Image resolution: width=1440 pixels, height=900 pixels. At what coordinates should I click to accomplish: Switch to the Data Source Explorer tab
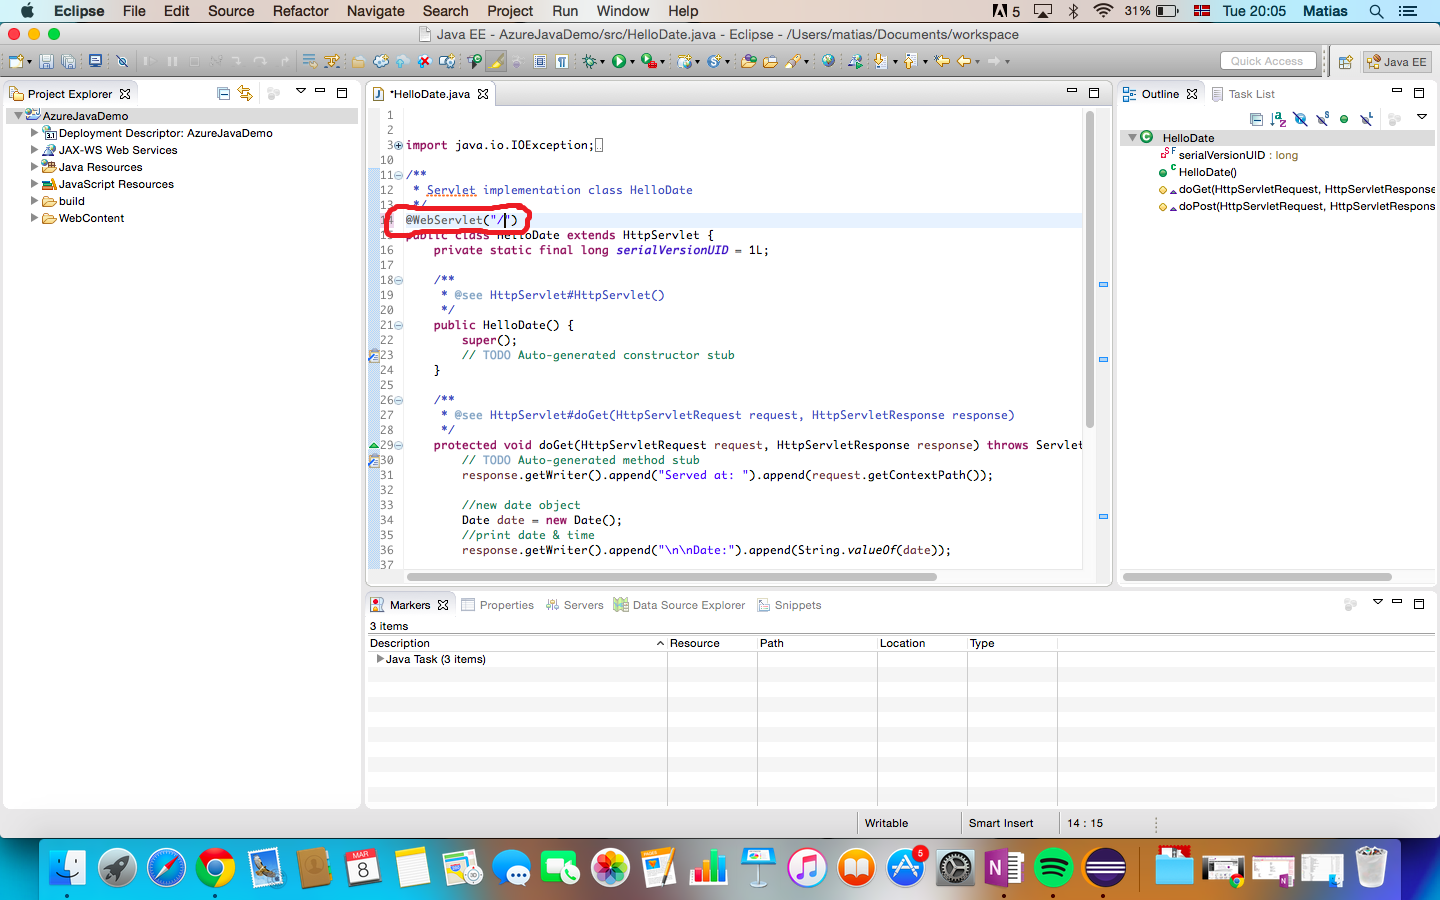679,605
